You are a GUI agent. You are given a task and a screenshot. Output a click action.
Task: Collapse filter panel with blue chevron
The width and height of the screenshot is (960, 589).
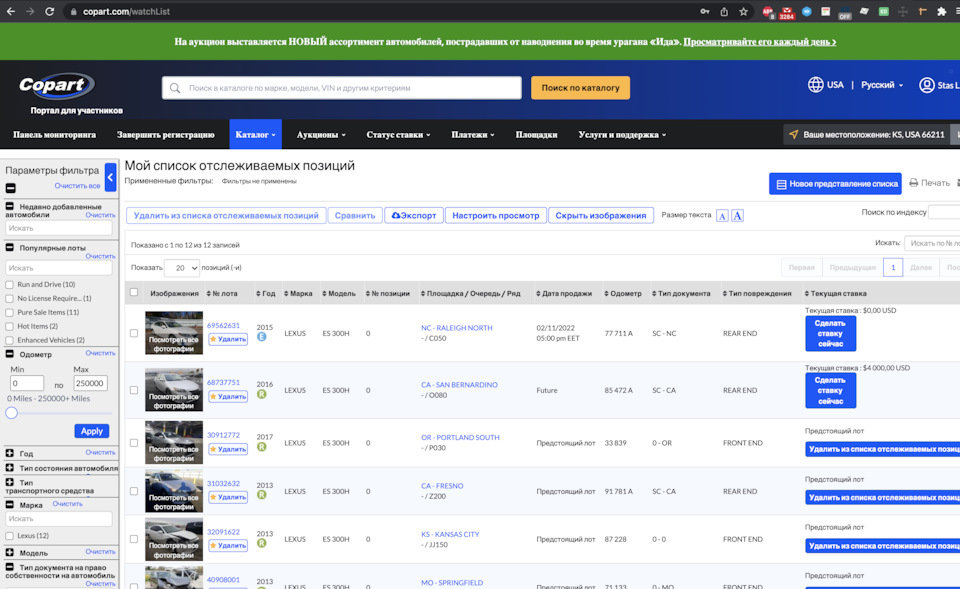[110, 177]
